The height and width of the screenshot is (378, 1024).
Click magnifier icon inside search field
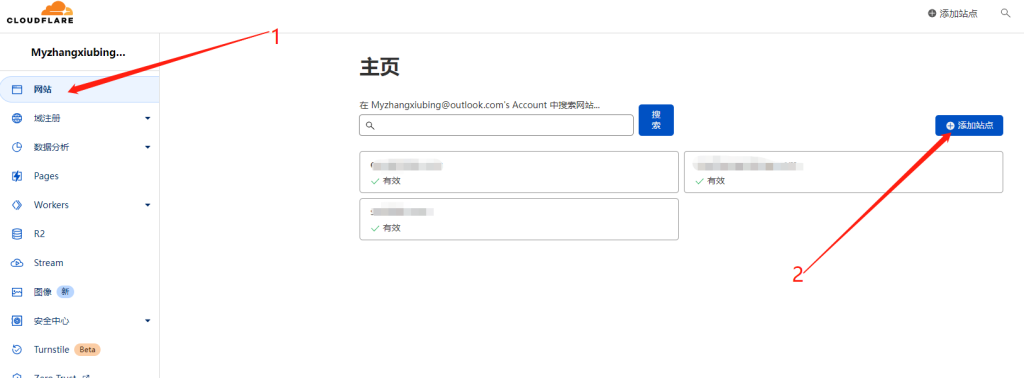coord(370,125)
